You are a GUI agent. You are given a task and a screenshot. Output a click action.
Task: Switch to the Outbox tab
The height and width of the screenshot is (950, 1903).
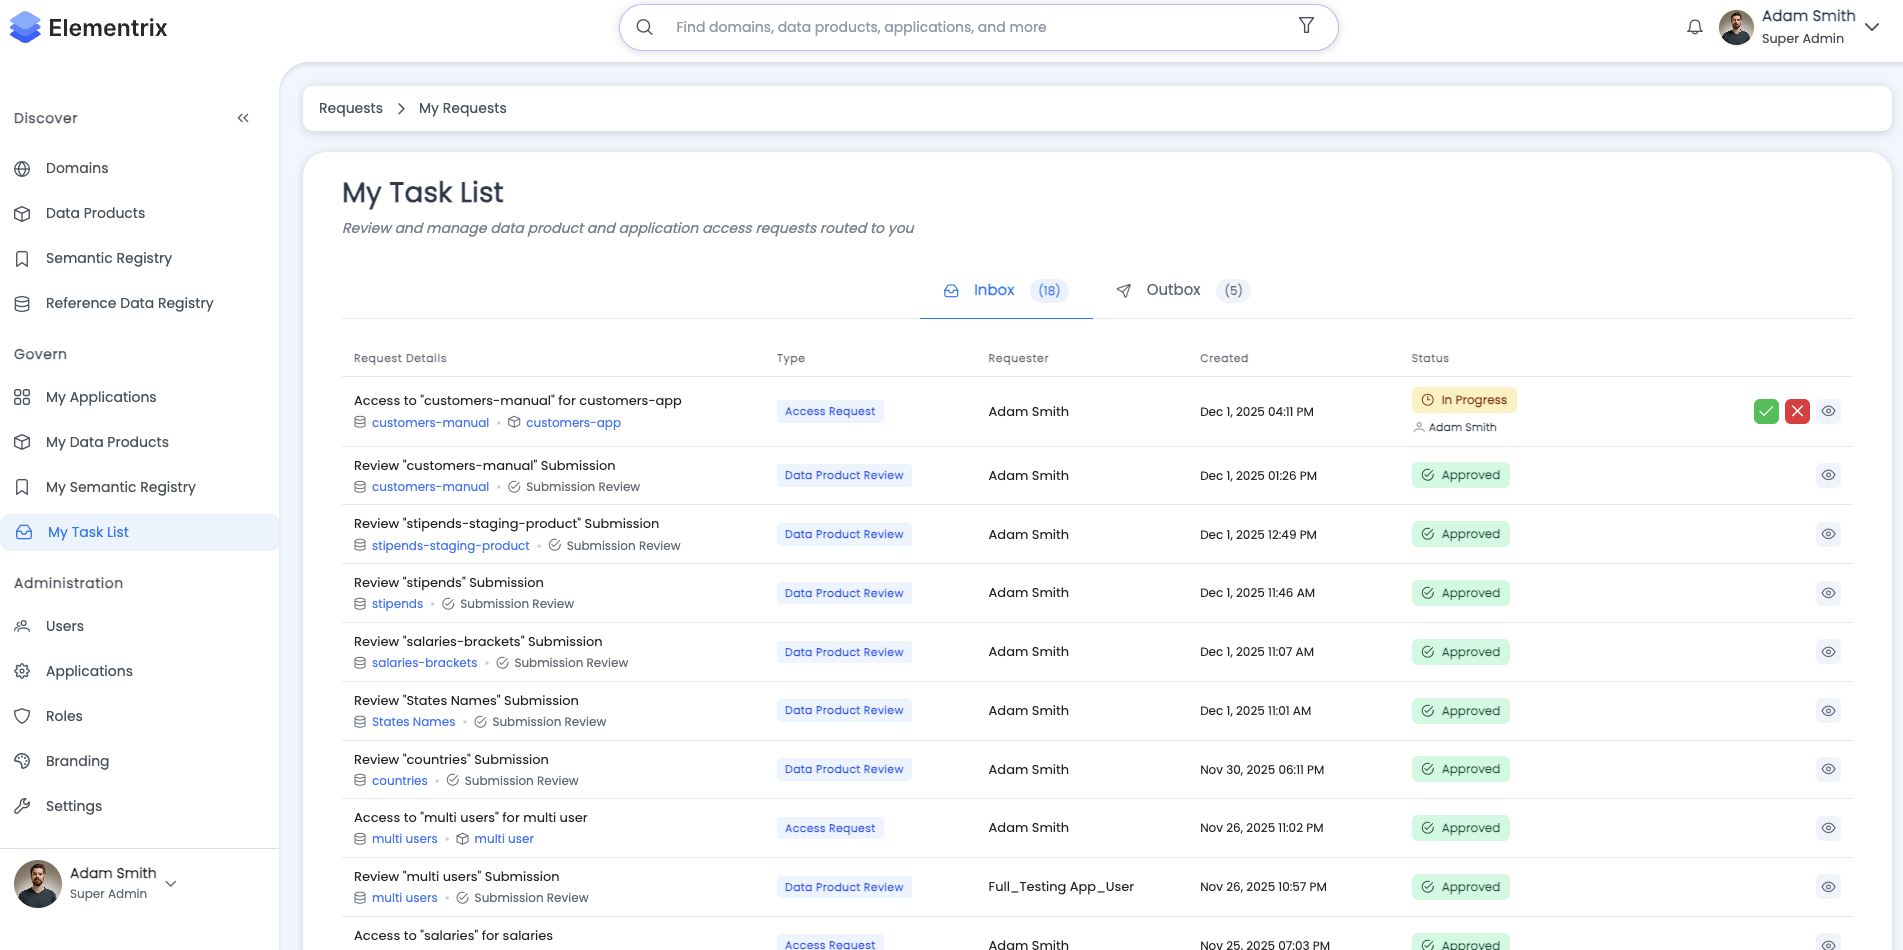(x=1173, y=290)
